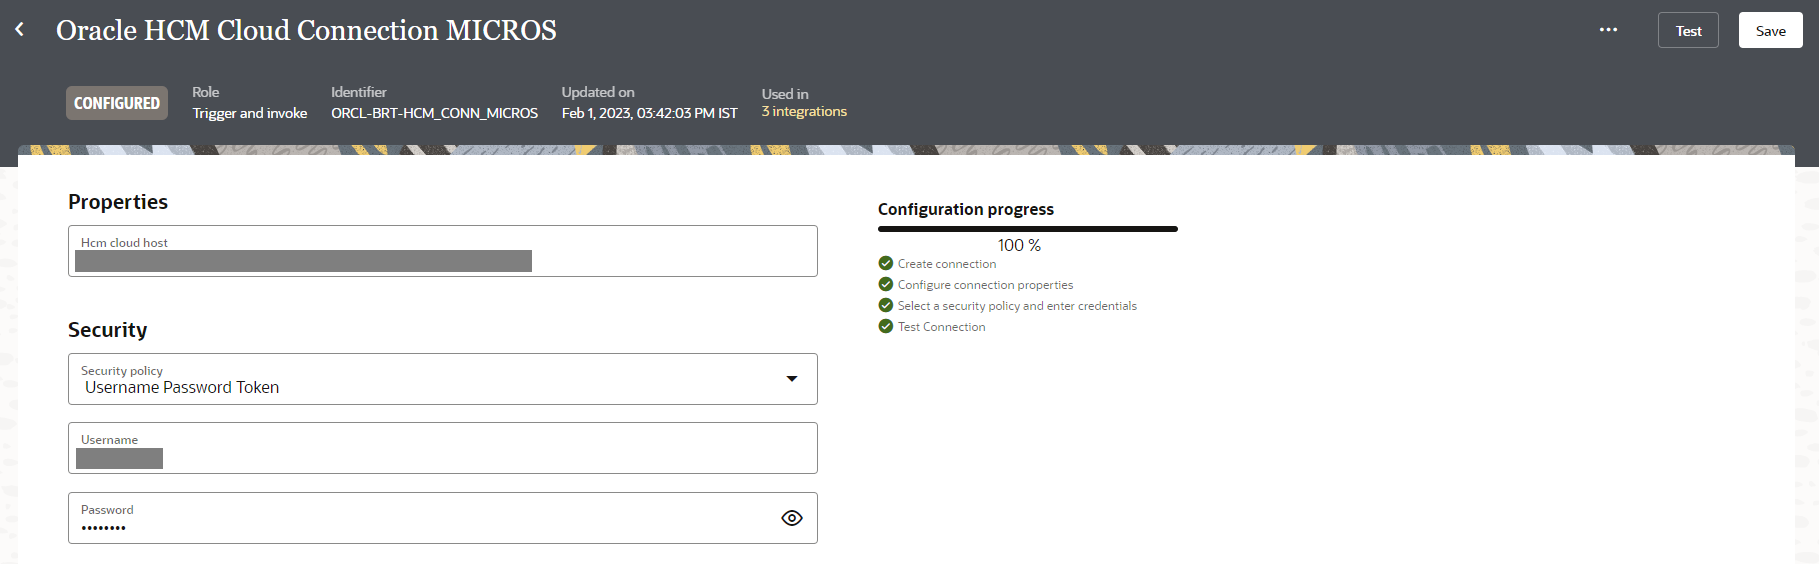
Task: Click the Configuration progress heading
Action: pyautogui.click(x=966, y=209)
